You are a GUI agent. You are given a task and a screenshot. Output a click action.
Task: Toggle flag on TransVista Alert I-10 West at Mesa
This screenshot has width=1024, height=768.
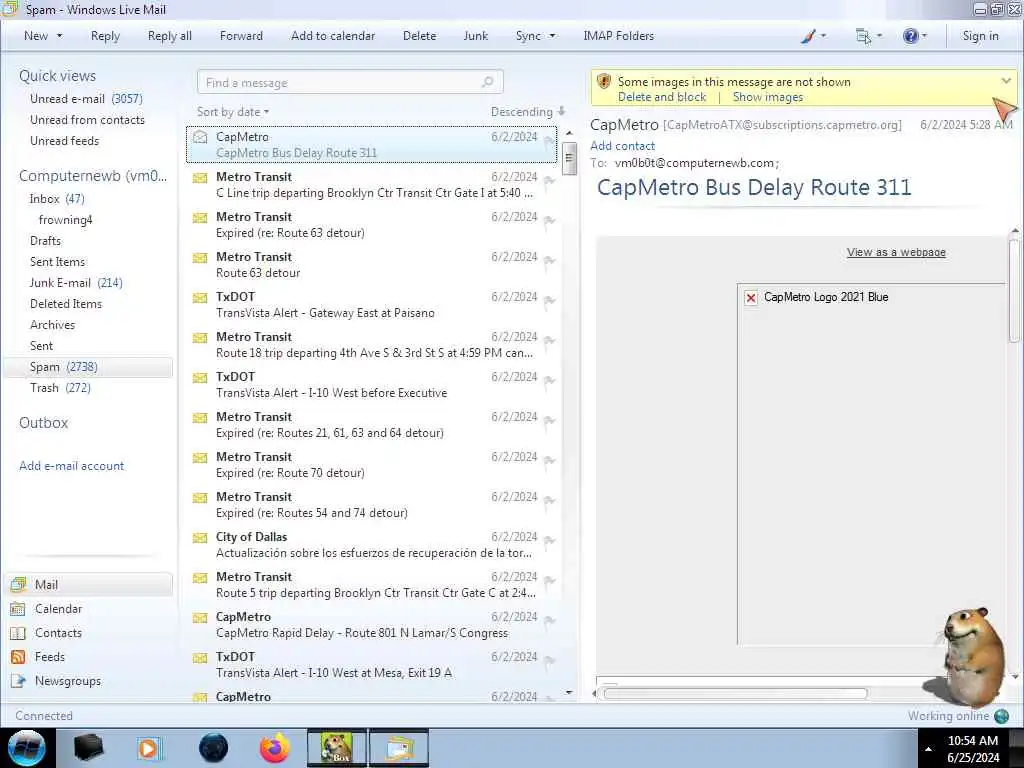tap(549, 661)
